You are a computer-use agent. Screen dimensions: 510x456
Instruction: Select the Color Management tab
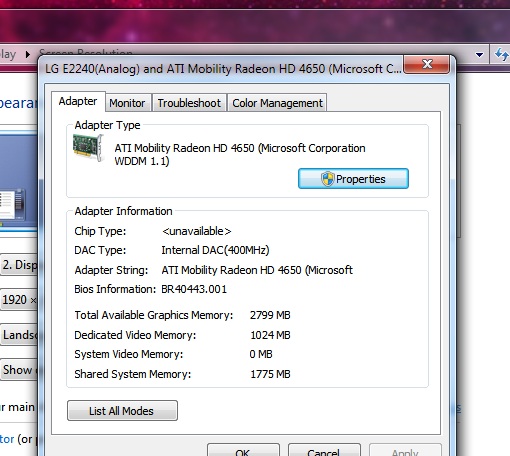[x=277, y=103]
